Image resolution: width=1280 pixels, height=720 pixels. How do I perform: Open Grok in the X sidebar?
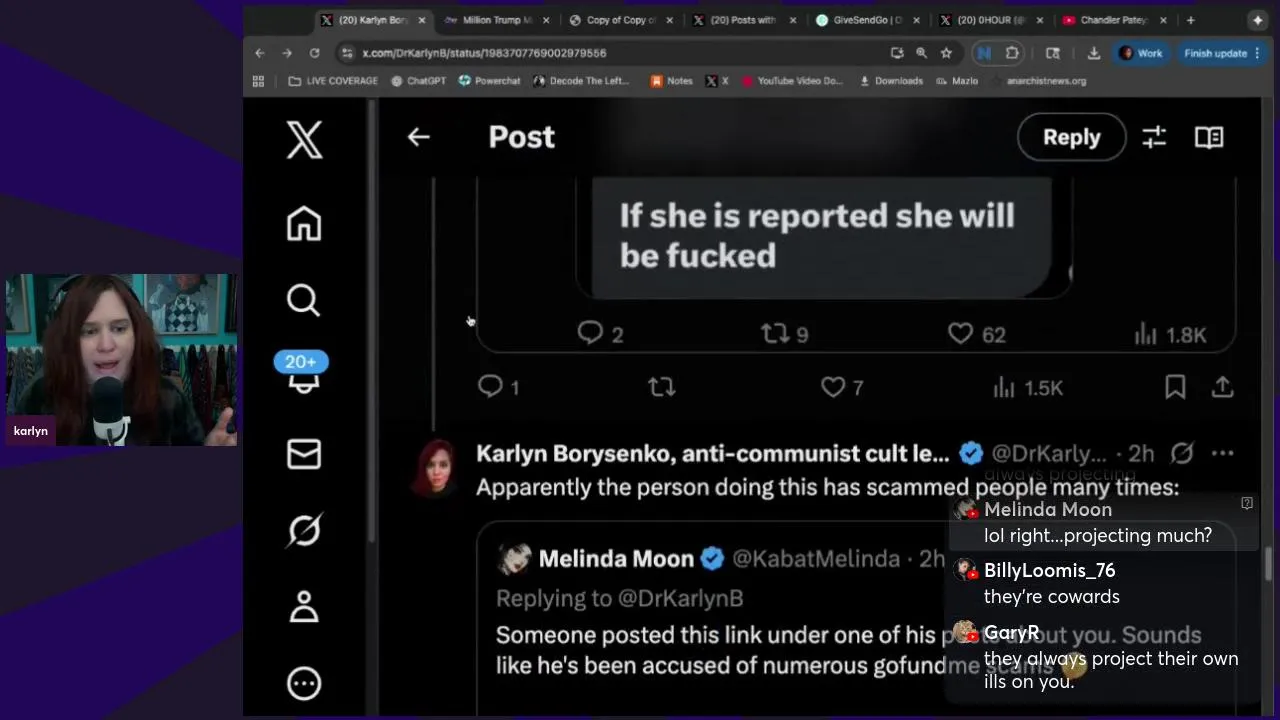tap(304, 530)
